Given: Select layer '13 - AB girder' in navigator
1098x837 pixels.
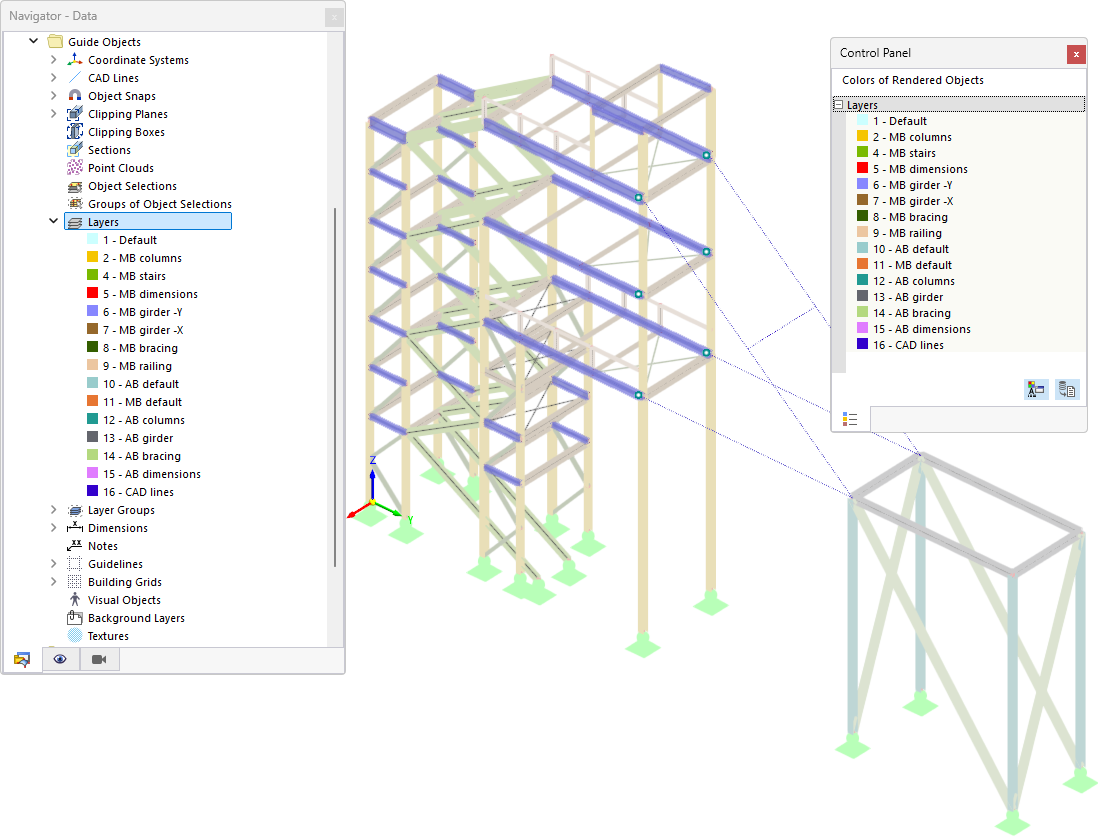Looking at the screenshot, I should coord(138,438).
